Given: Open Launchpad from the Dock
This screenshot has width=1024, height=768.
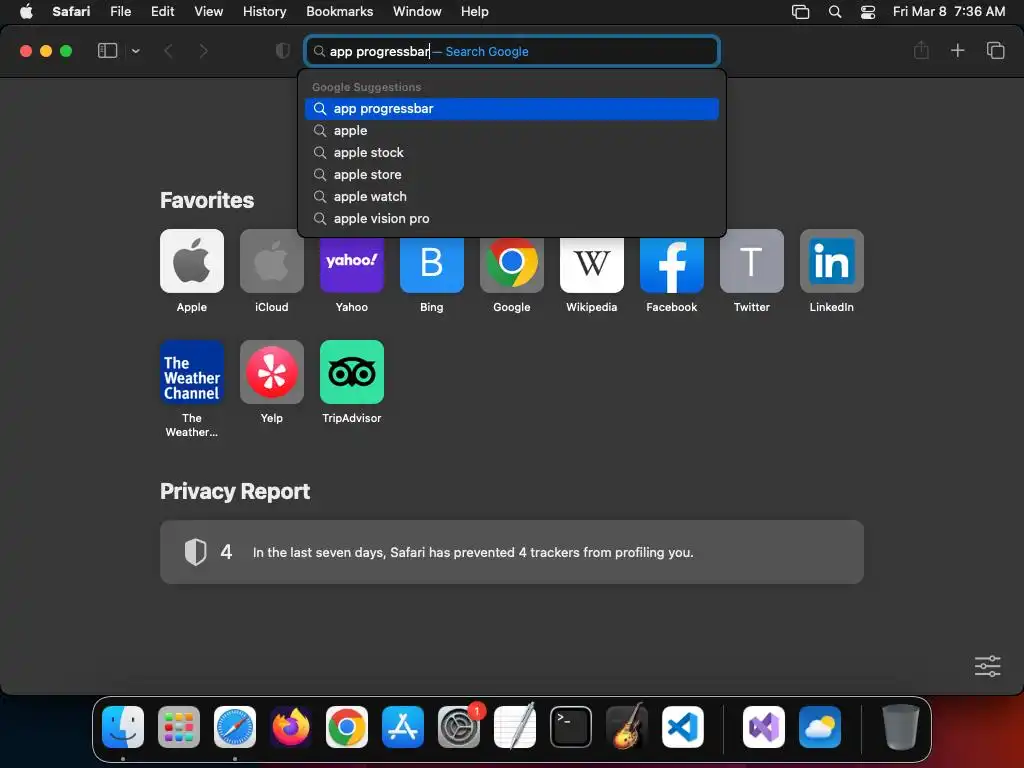Looking at the screenshot, I should [179, 727].
